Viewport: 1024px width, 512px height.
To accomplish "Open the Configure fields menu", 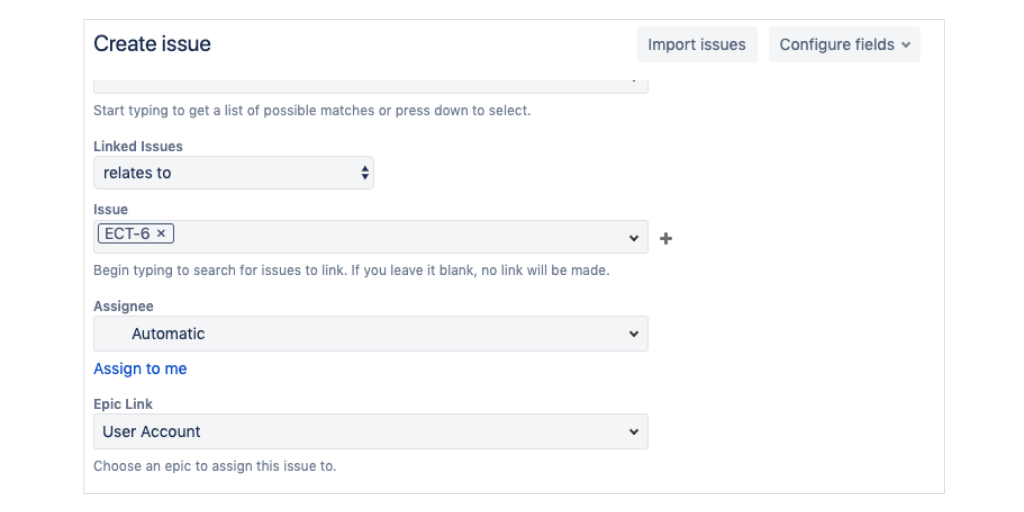I will 844,45.
